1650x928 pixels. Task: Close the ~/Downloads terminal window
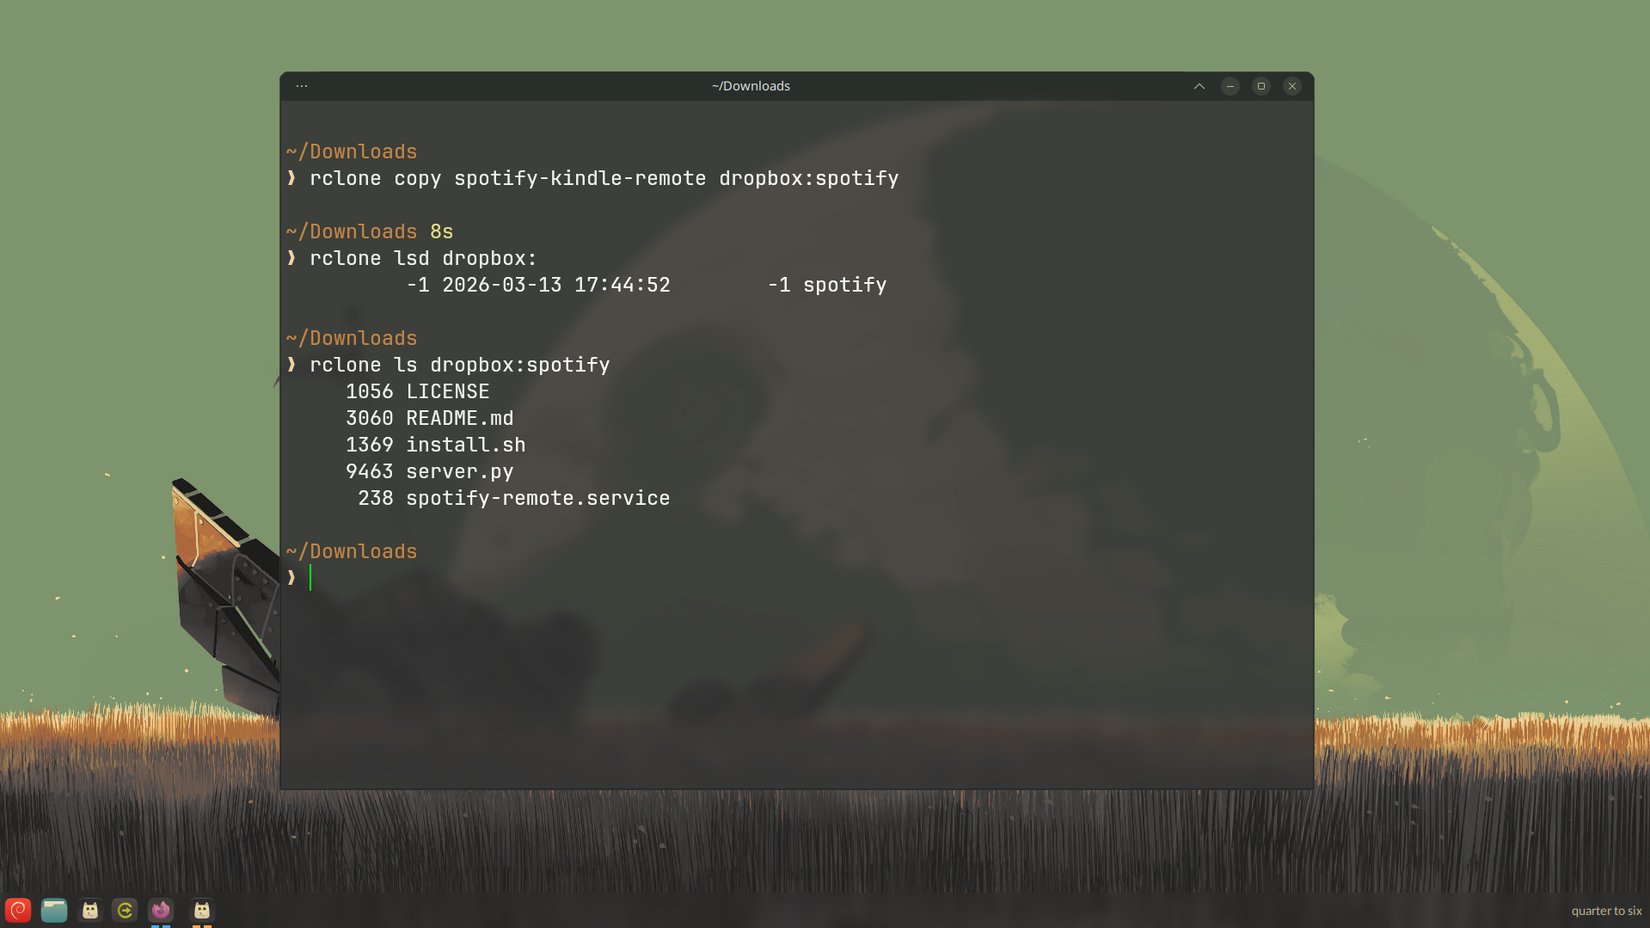1292,86
